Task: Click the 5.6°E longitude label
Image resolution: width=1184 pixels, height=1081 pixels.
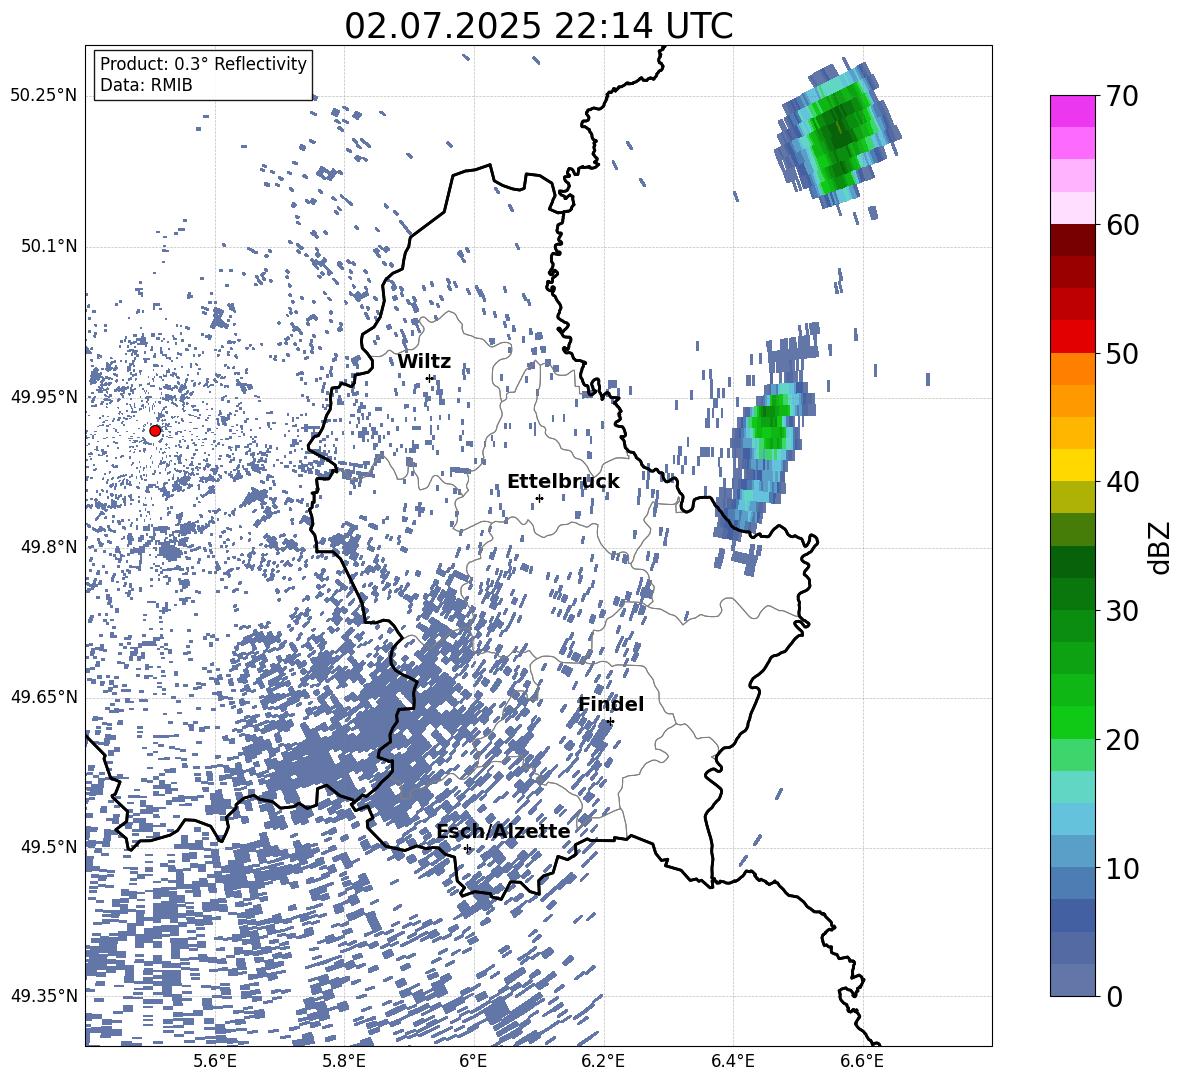Action: pyautogui.click(x=215, y=1061)
